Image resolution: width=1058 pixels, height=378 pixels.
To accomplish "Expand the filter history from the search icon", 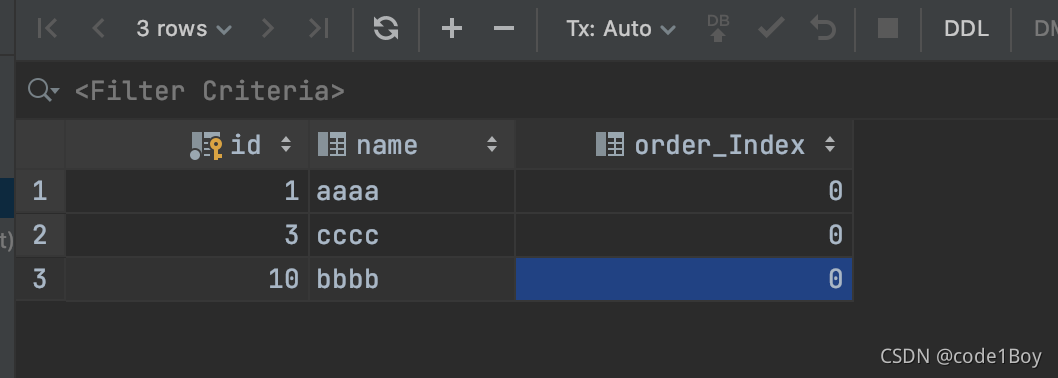I will click(x=44, y=90).
